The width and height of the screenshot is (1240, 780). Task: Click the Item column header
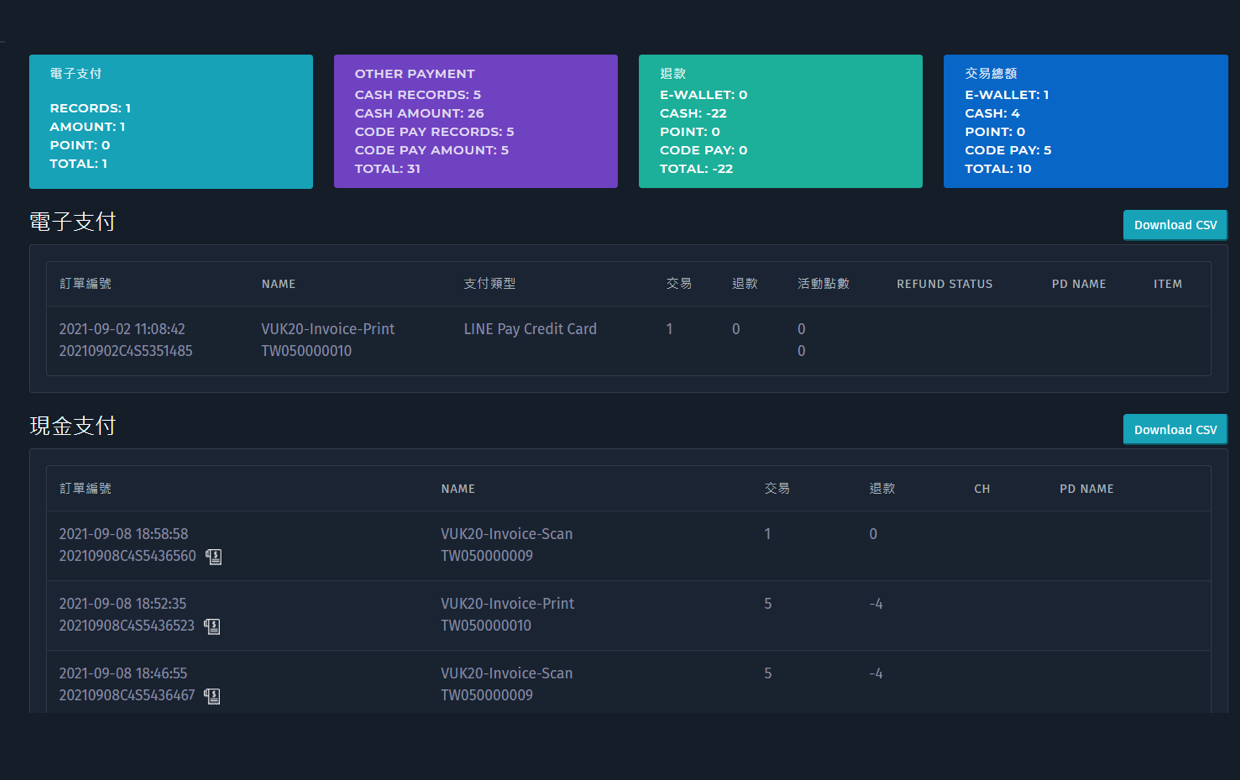(1167, 284)
